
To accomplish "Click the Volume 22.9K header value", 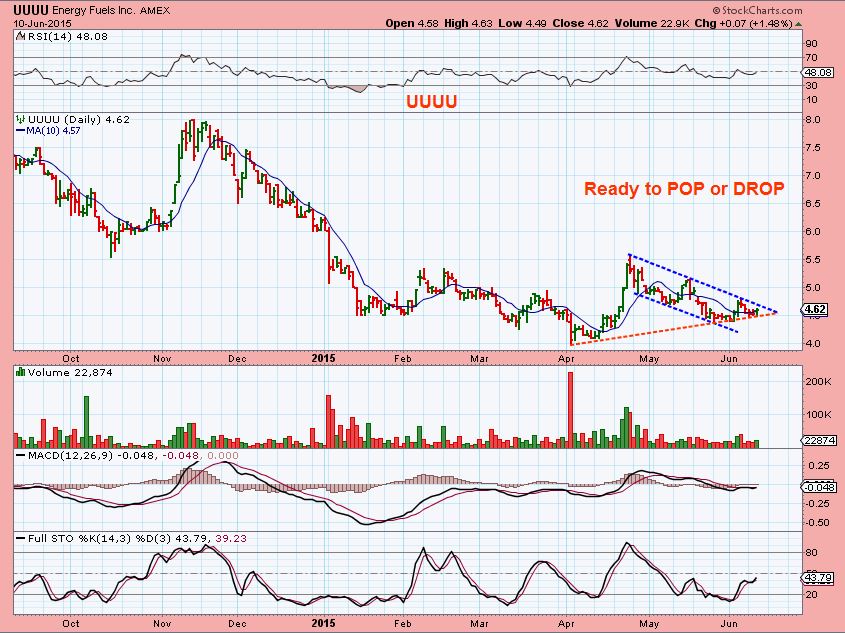I will click(651, 24).
